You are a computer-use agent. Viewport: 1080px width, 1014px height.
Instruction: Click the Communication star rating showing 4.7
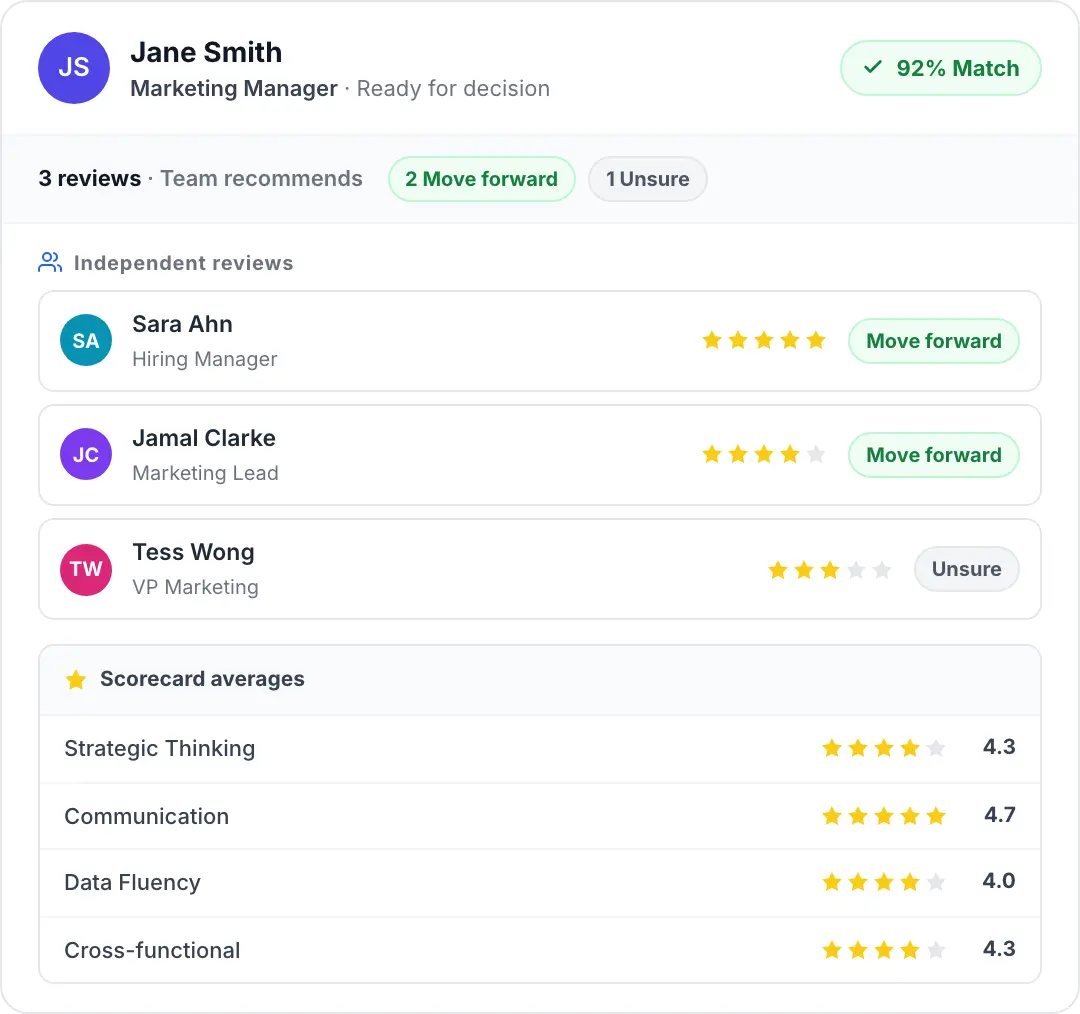click(x=884, y=815)
